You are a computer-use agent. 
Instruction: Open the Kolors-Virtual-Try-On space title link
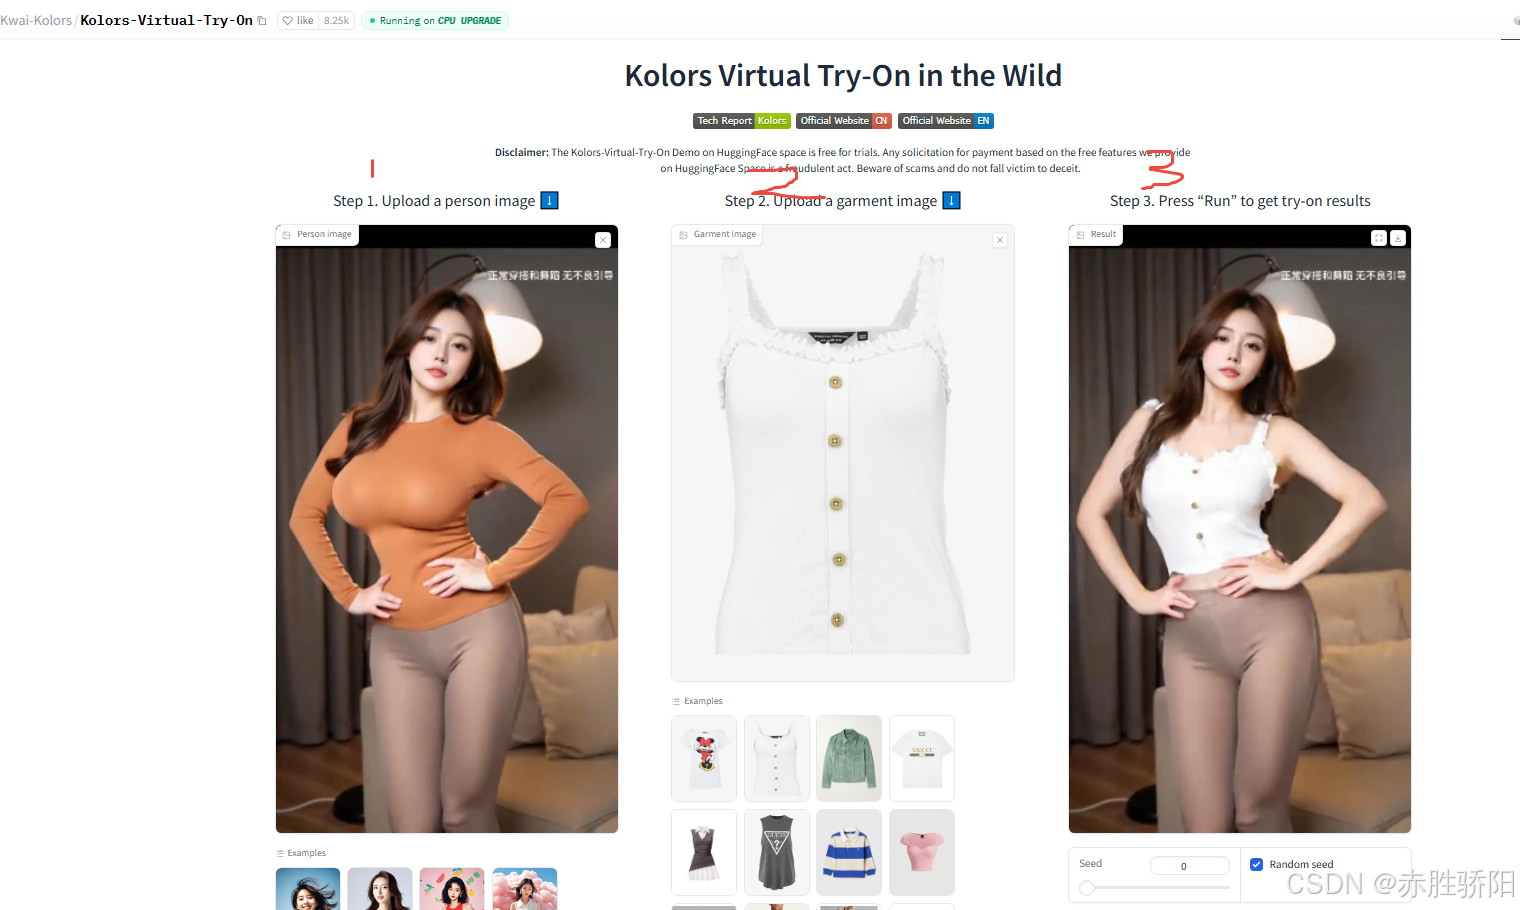(x=166, y=20)
